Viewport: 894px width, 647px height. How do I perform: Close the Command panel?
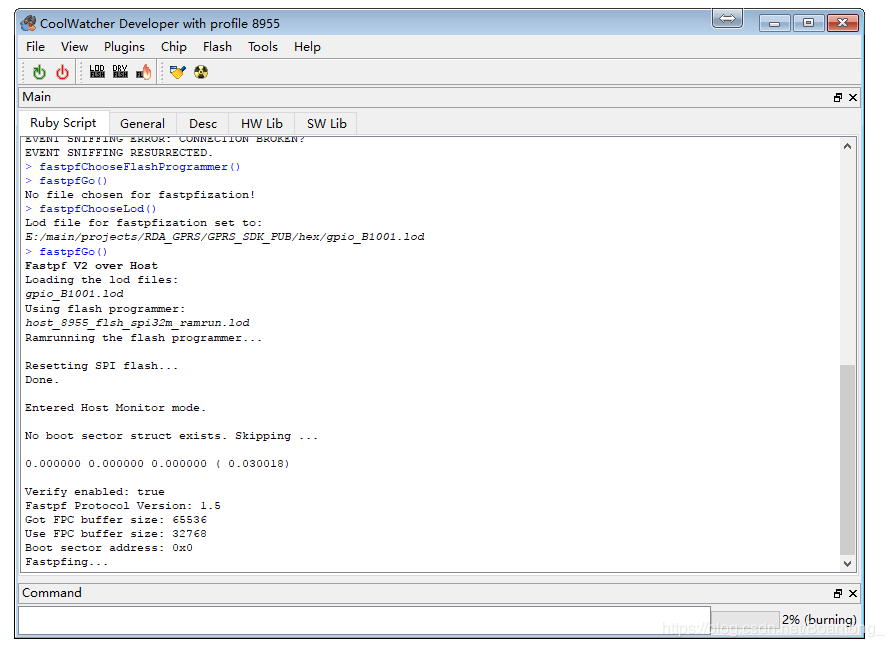[x=853, y=593]
